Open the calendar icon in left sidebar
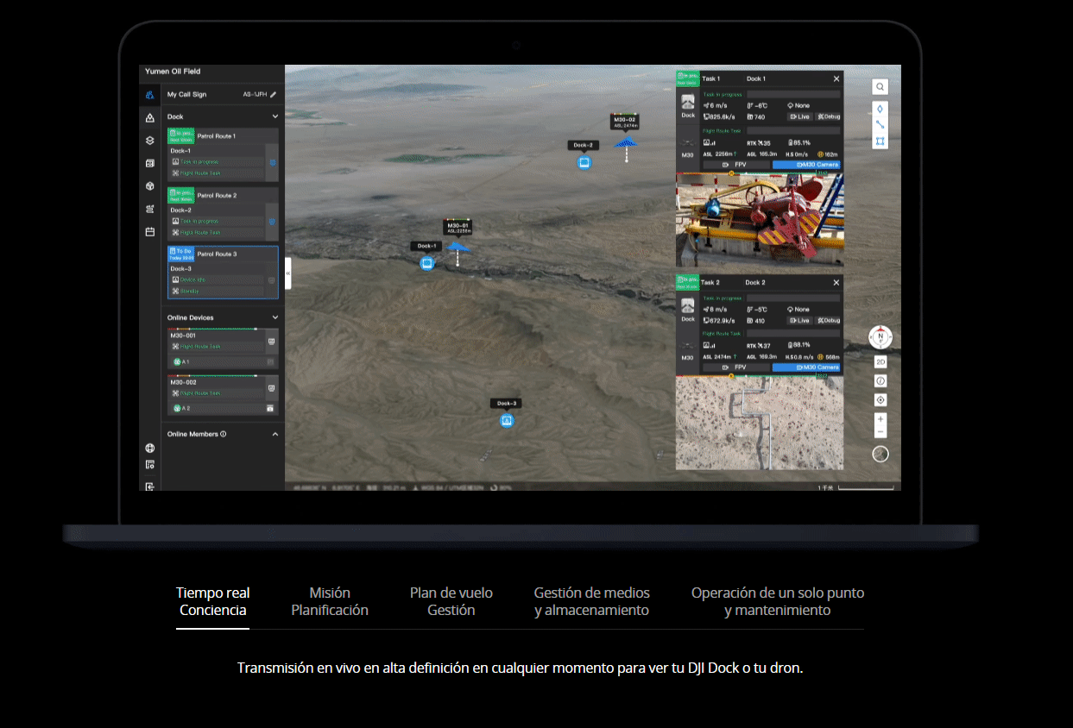This screenshot has height=728, width=1073. pos(150,231)
